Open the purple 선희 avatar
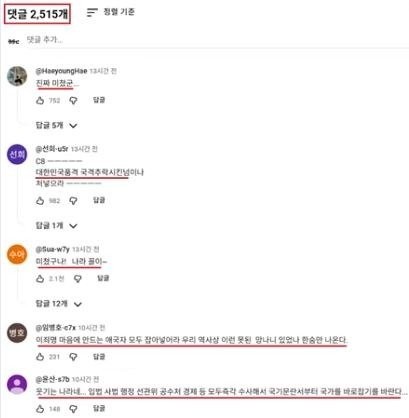Viewport: 409px width, 418px height. (x=17, y=154)
